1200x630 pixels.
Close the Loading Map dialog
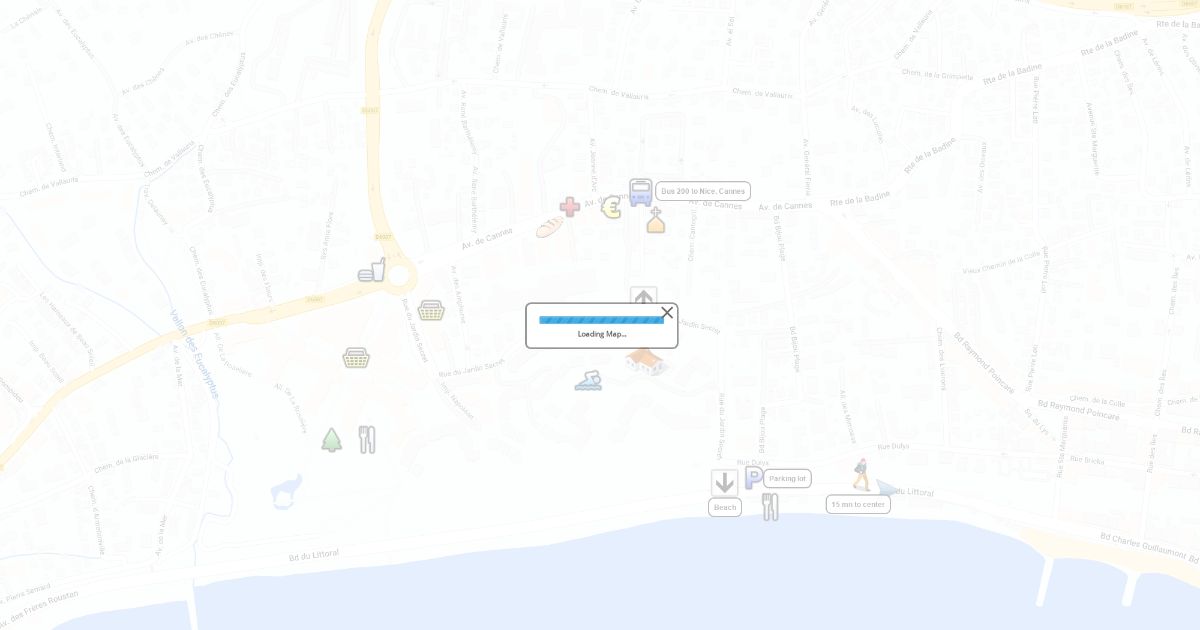pyautogui.click(x=667, y=313)
